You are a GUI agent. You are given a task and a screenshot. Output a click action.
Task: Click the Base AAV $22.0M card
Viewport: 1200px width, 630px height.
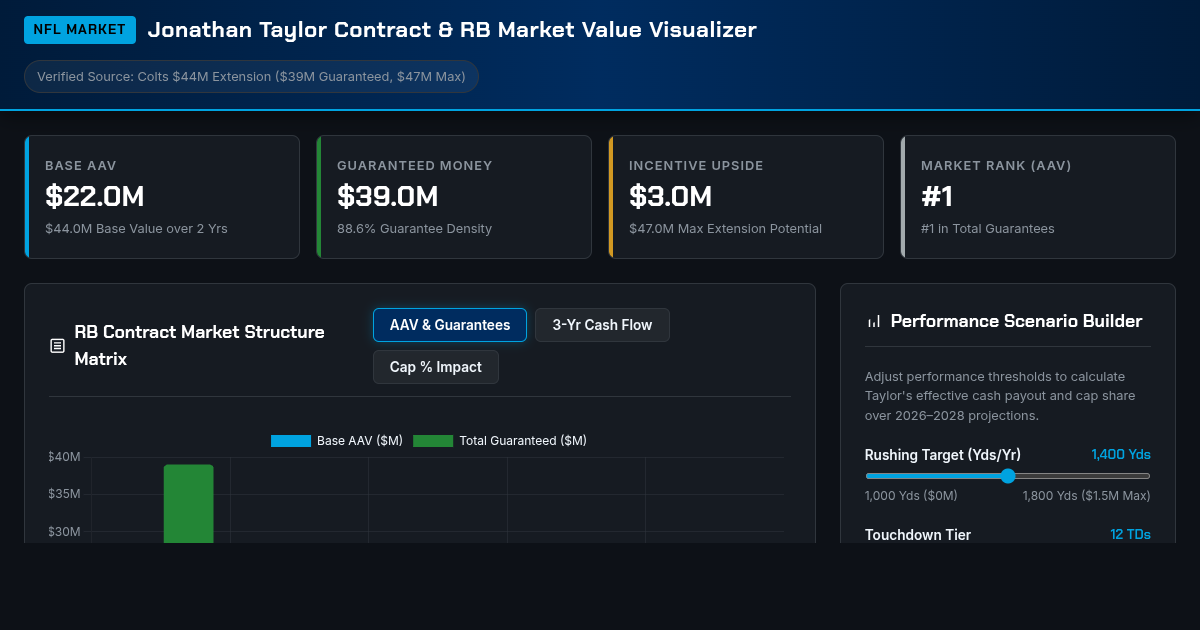[162, 197]
